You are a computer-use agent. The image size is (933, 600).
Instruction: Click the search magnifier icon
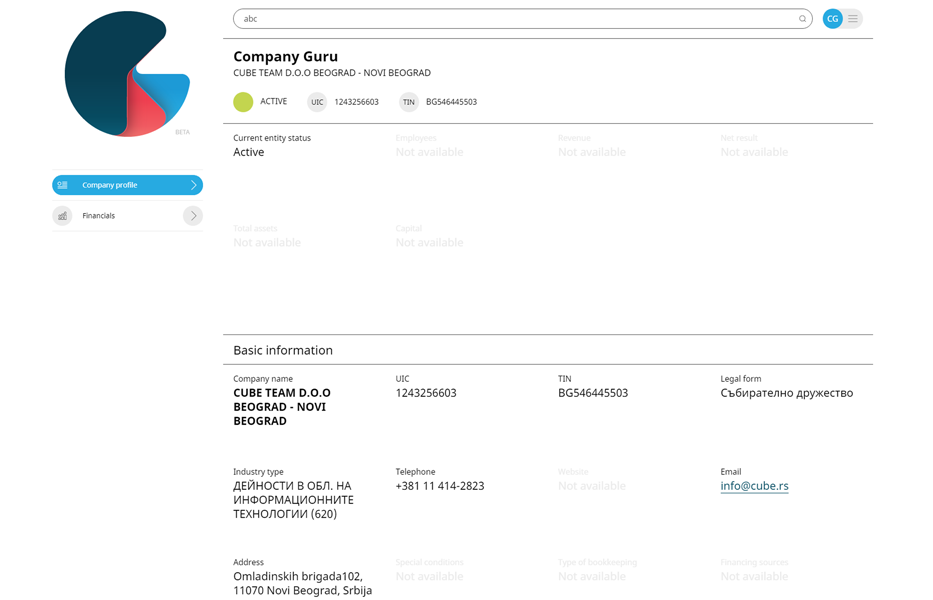point(802,19)
